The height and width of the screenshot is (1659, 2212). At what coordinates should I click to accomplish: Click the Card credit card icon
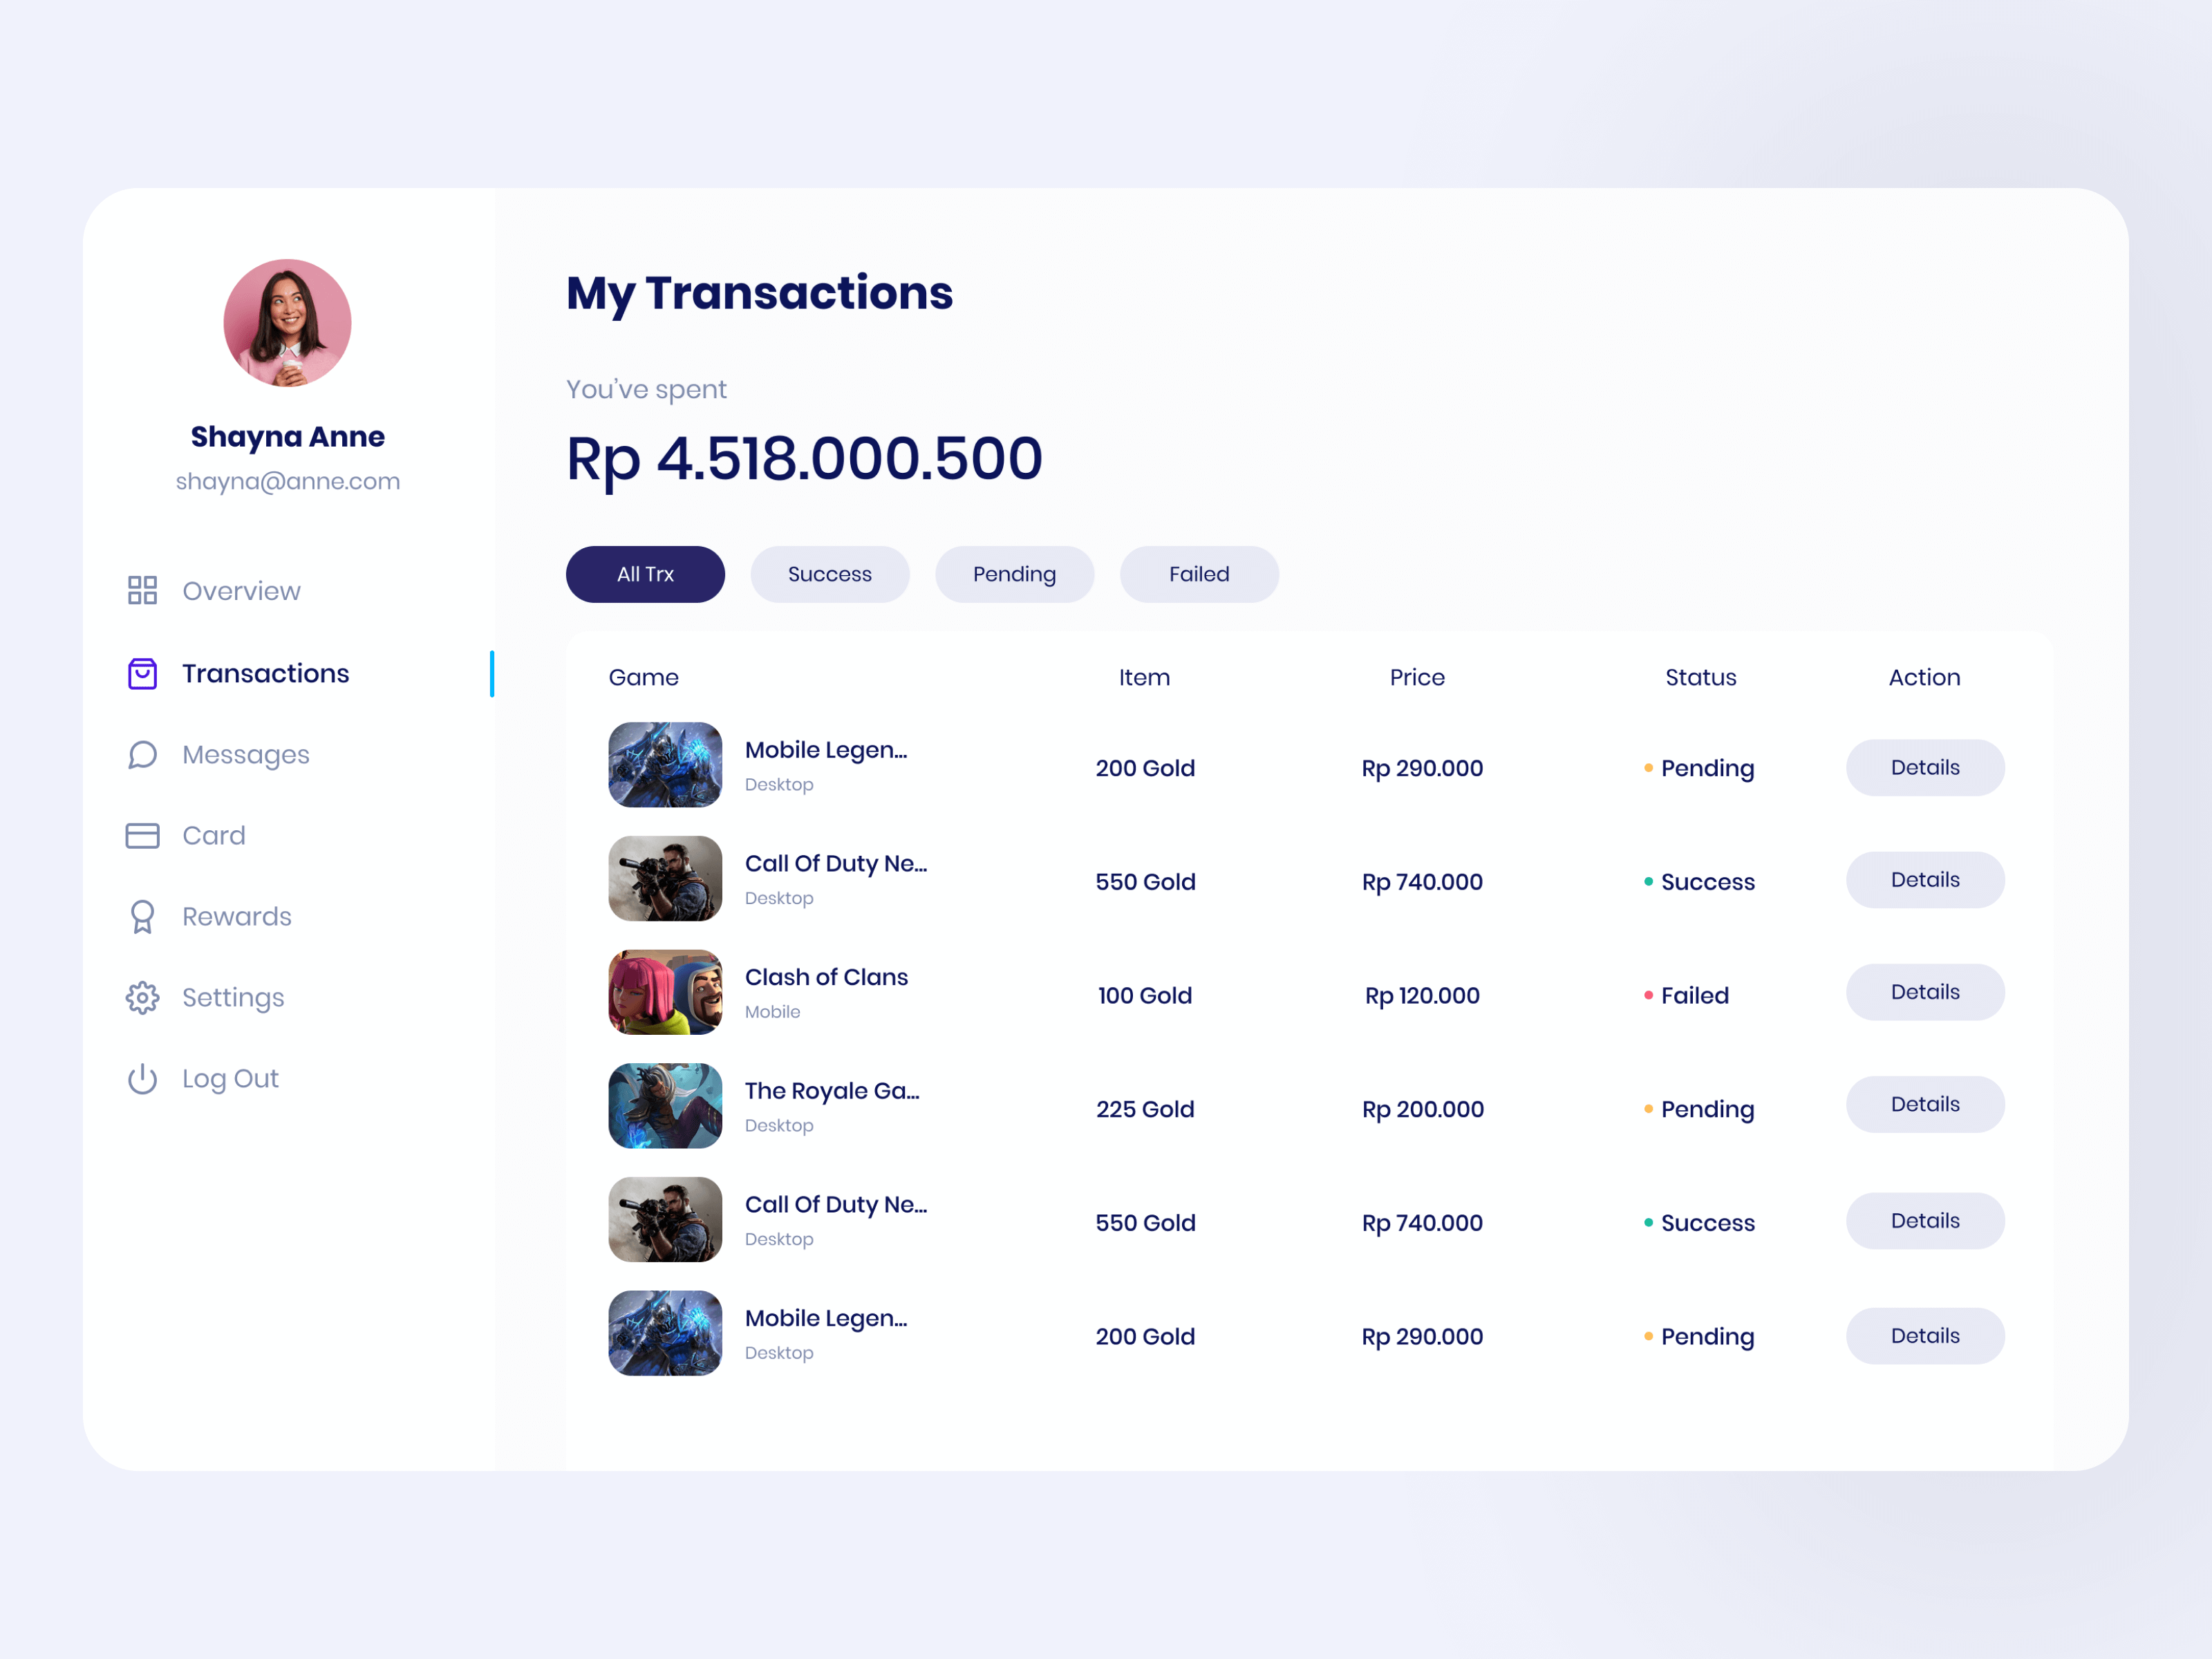(142, 835)
